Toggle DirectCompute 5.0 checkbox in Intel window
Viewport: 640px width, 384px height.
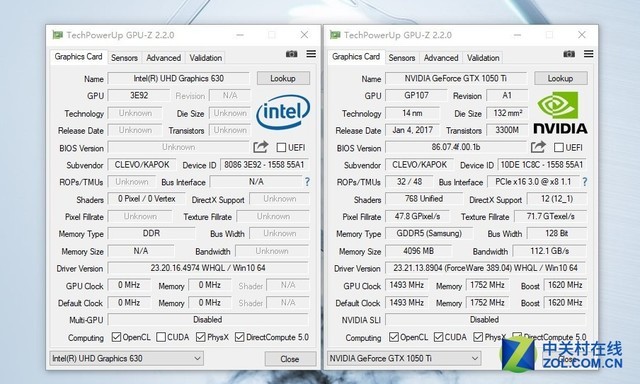[x=240, y=337]
